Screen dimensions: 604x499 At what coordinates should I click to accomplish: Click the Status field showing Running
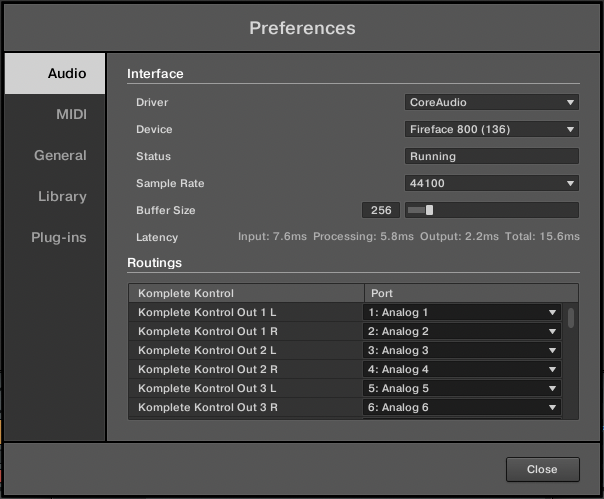492,156
